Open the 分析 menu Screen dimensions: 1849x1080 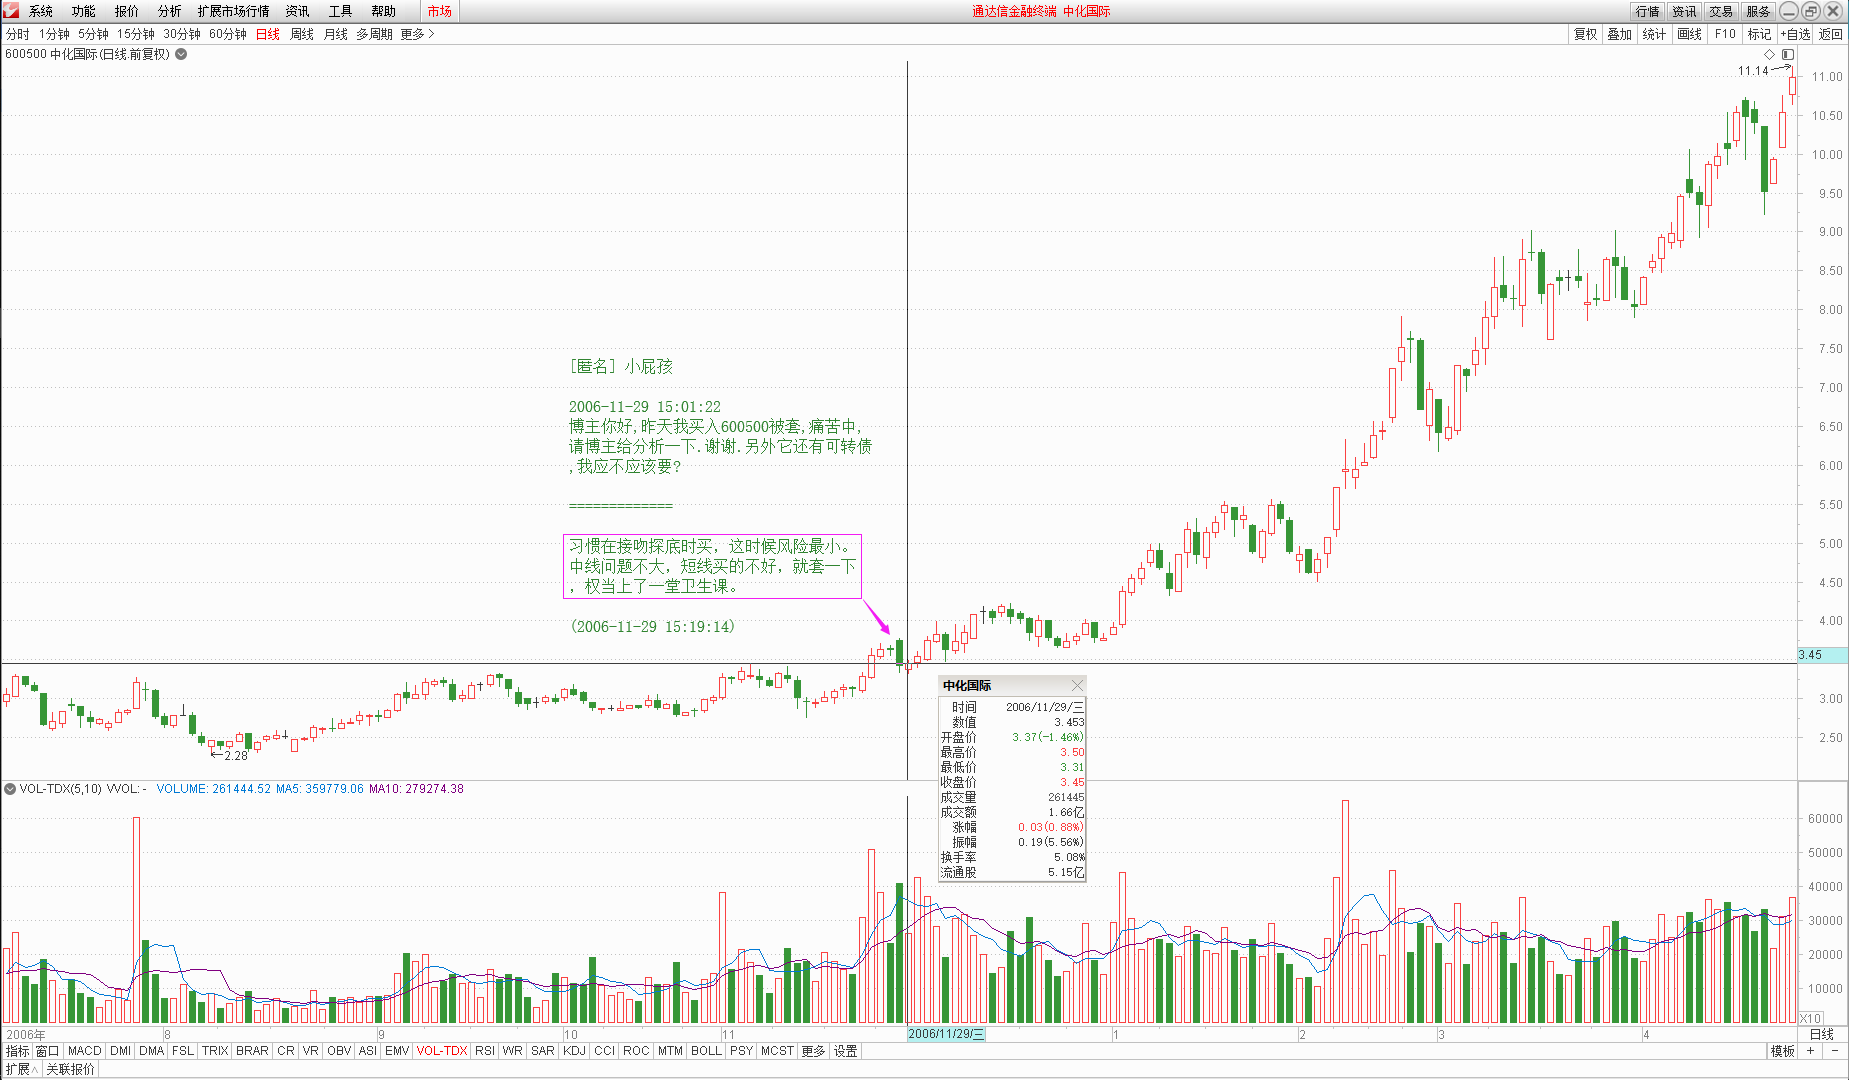[169, 11]
